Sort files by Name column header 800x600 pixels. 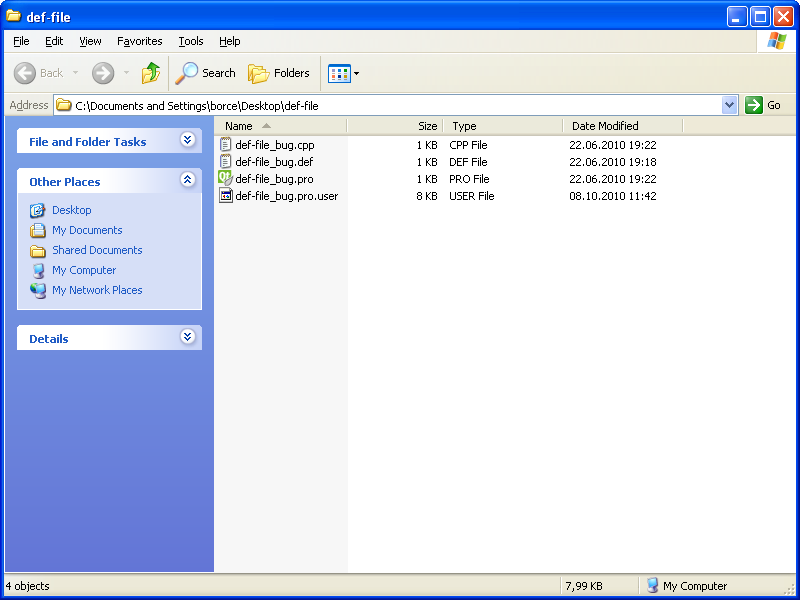(x=239, y=126)
